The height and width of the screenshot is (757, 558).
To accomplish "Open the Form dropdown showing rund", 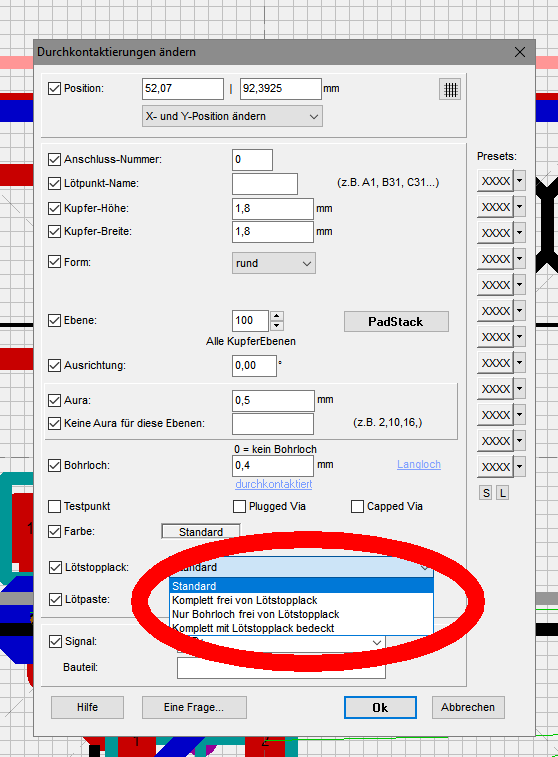I will tap(274, 263).
